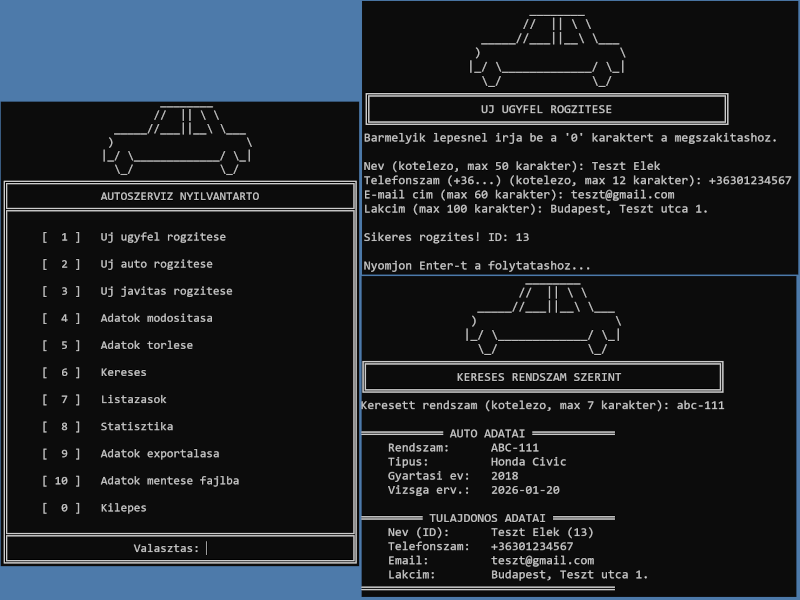Select menu option 2 Uj auto rogzitese
The height and width of the screenshot is (600, 800).
click(155, 265)
